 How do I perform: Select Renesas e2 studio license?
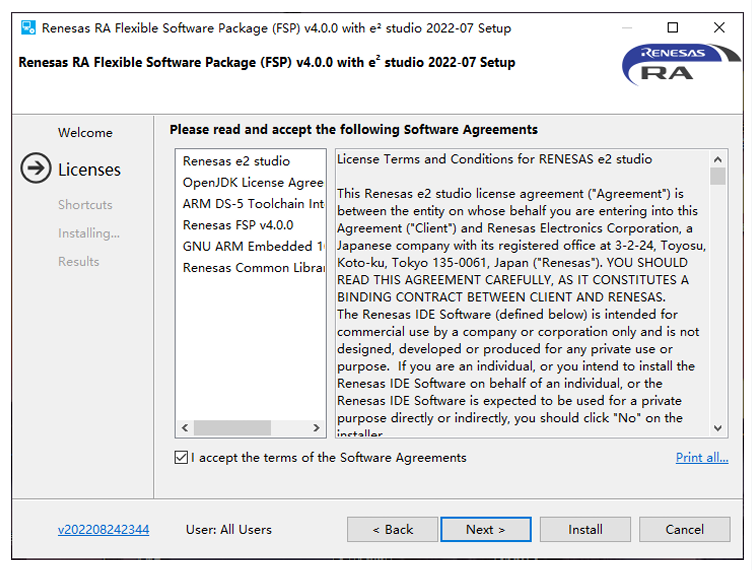[236, 161]
